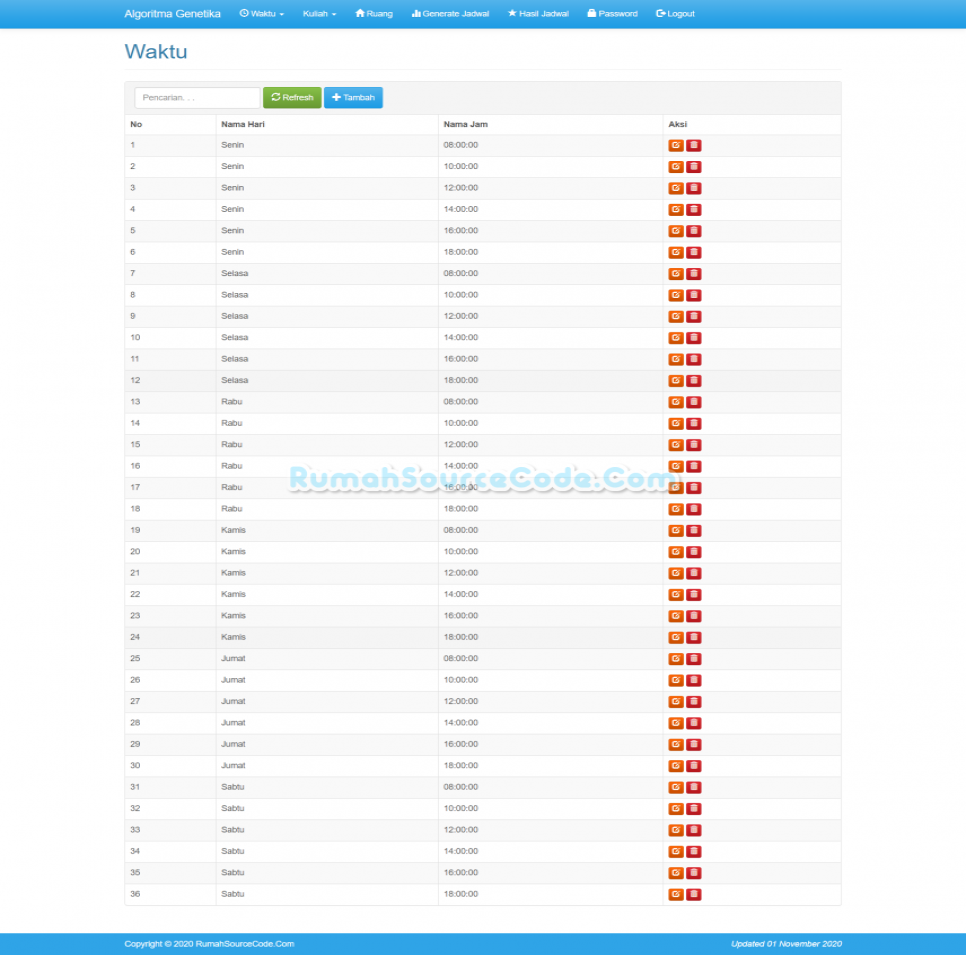Viewport: 966px width, 955px height.
Task: Delete row 7 Selasa 08:00:00
Action: pyautogui.click(x=694, y=274)
